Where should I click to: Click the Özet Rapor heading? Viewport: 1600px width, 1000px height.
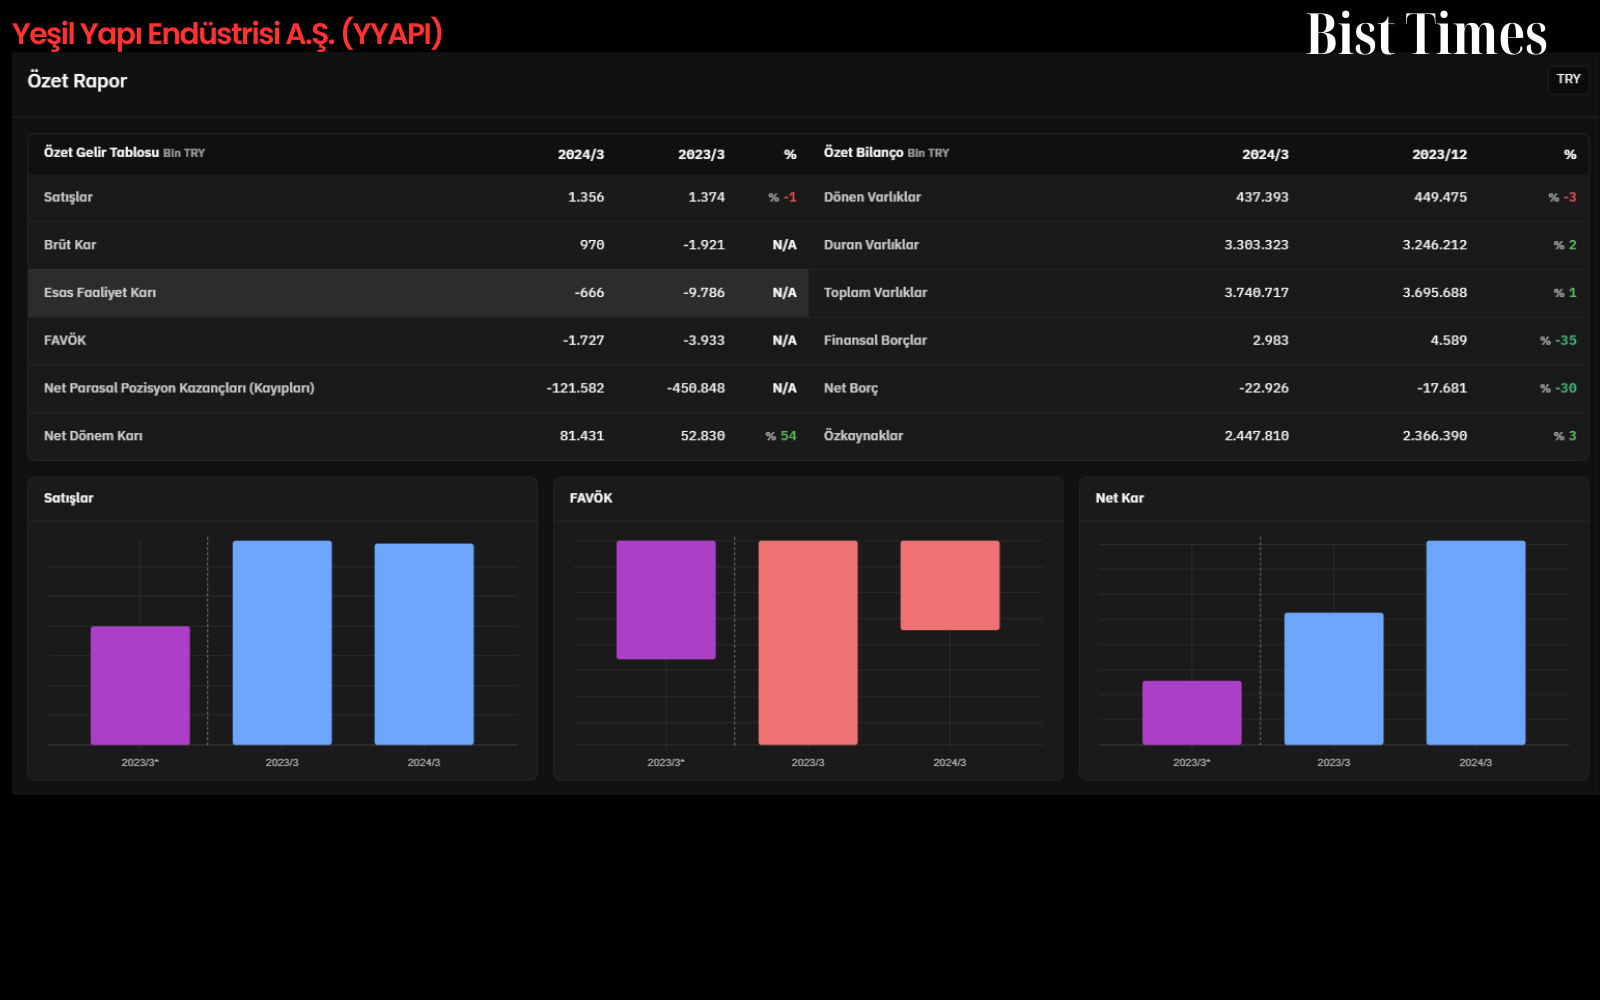pos(77,81)
